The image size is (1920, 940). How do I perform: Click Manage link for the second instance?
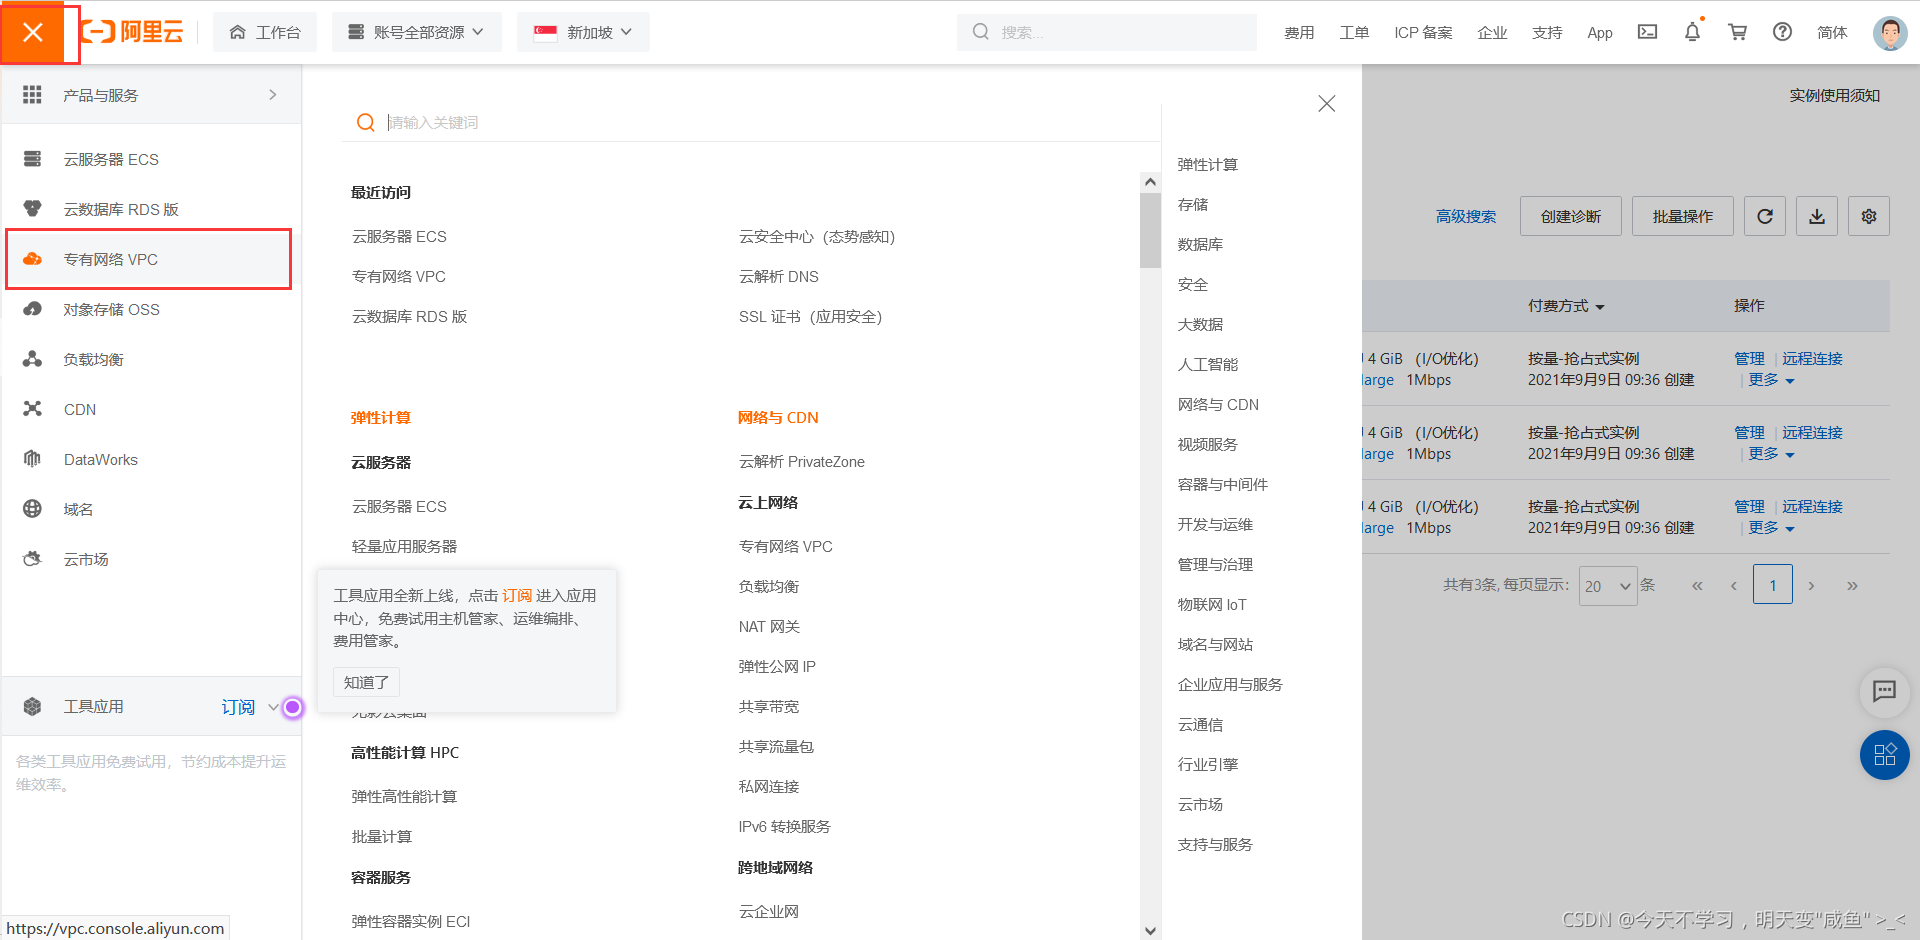(x=1749, y=432)
